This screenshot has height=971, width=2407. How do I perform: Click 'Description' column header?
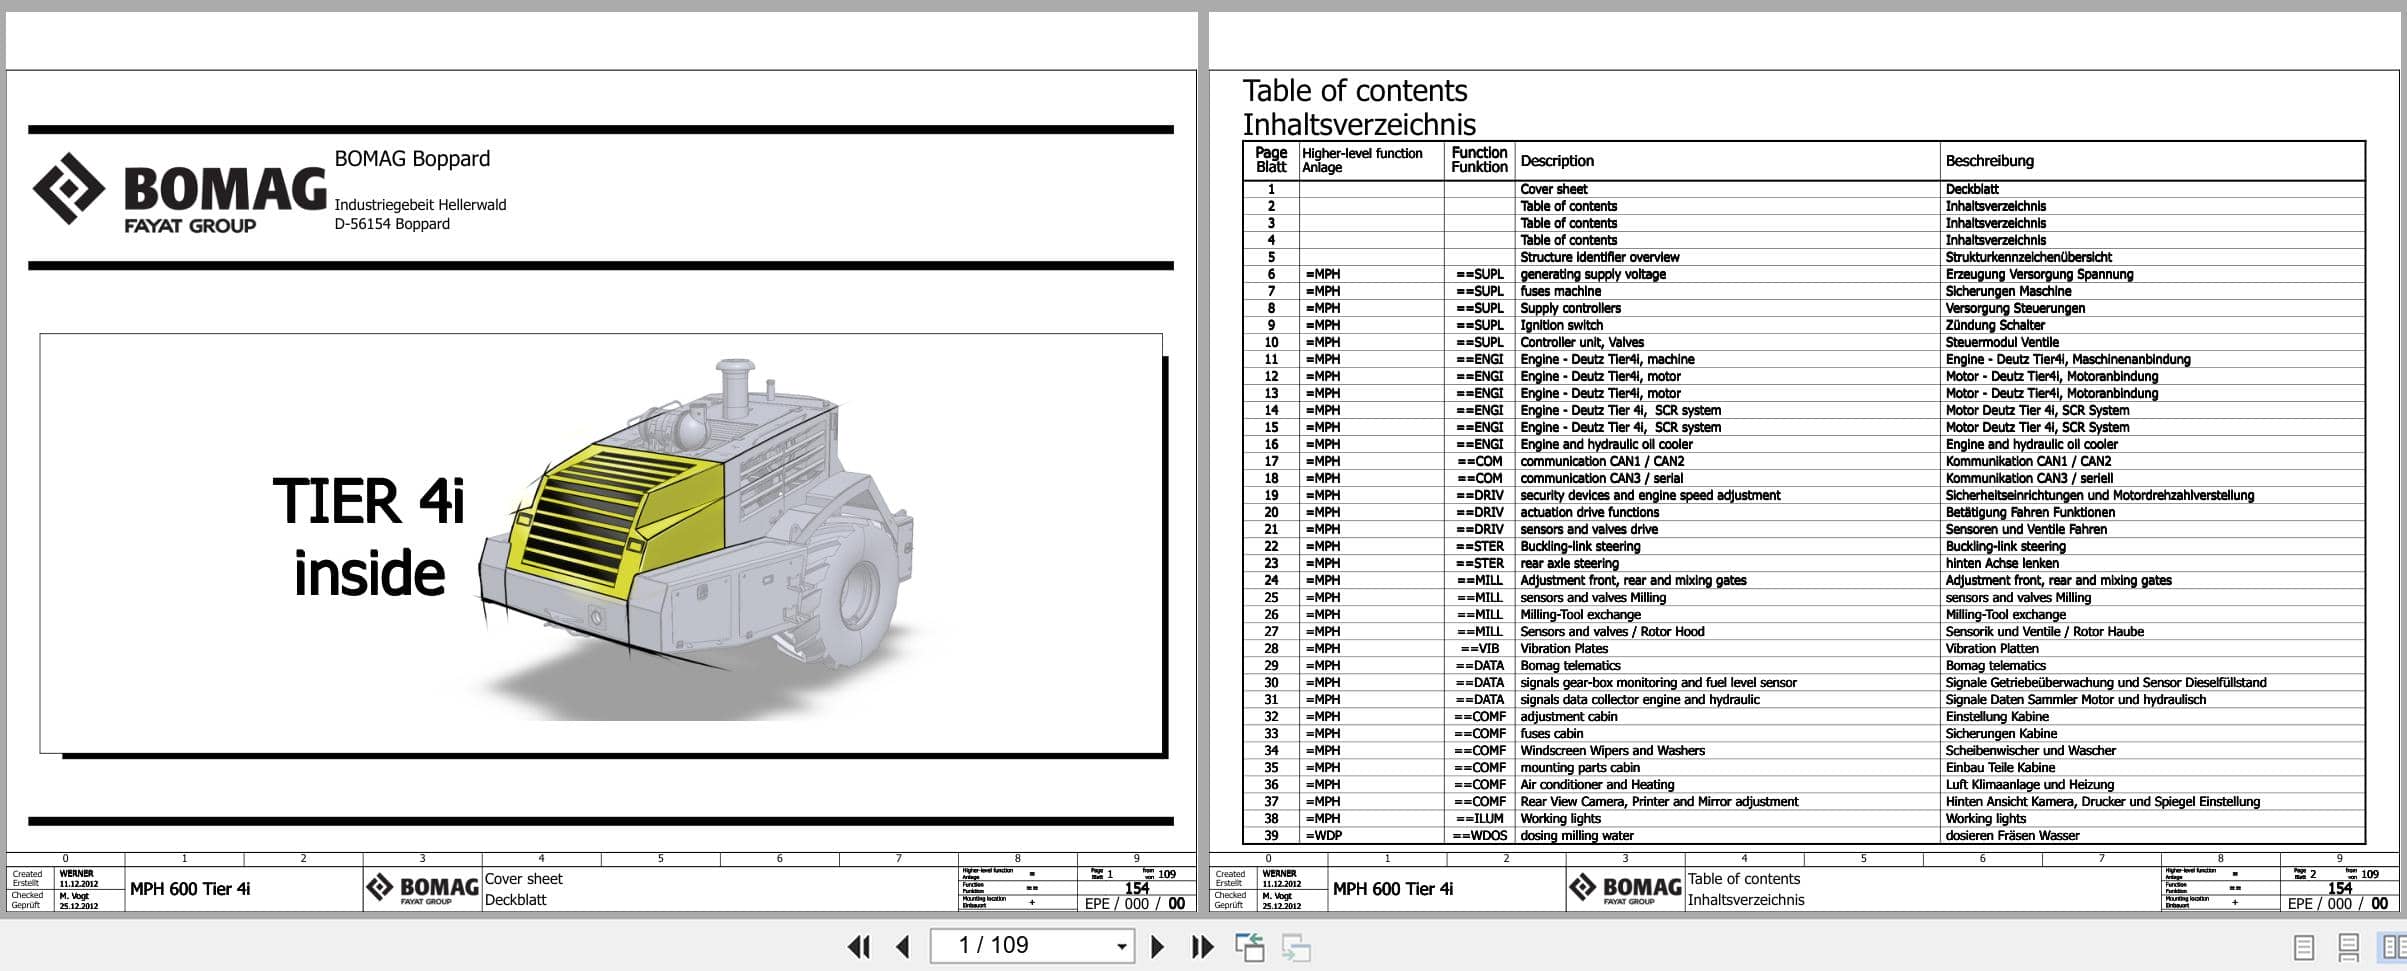click(1557, 161)
